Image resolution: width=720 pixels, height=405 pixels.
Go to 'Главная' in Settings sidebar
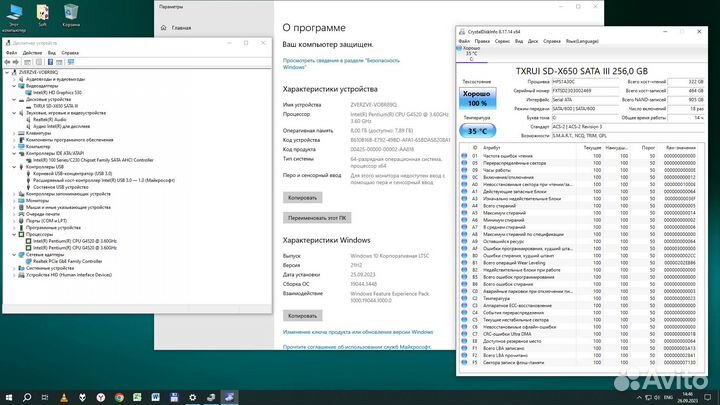coord(181,28)
